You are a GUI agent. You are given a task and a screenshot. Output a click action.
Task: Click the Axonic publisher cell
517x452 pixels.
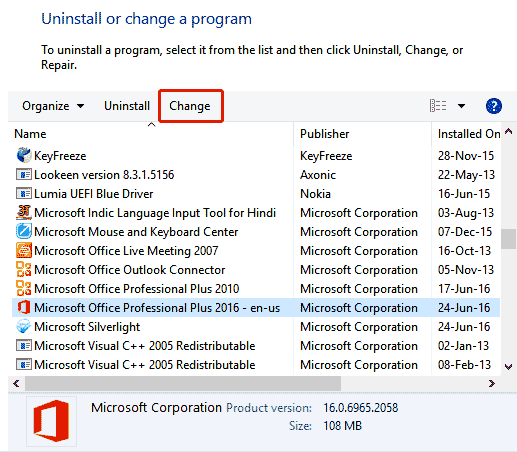coord(318,174)
